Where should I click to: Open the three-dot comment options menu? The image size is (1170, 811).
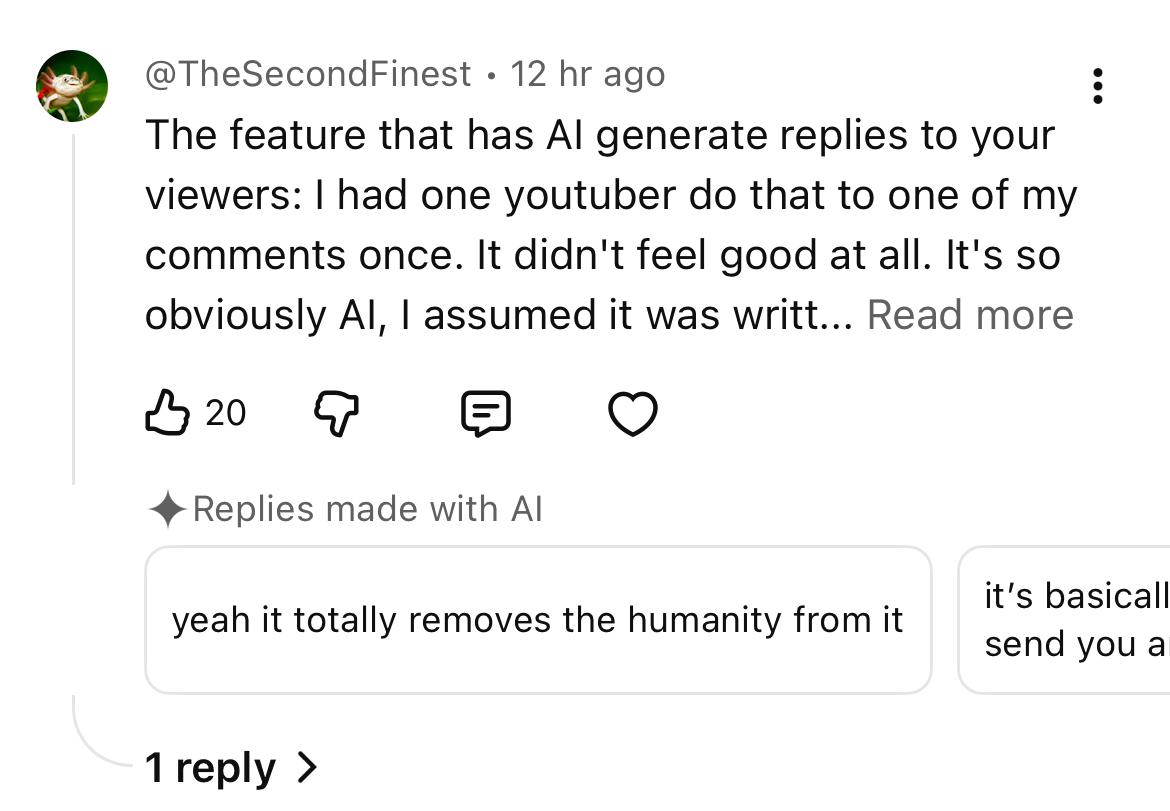click(x=1098, y=87)
